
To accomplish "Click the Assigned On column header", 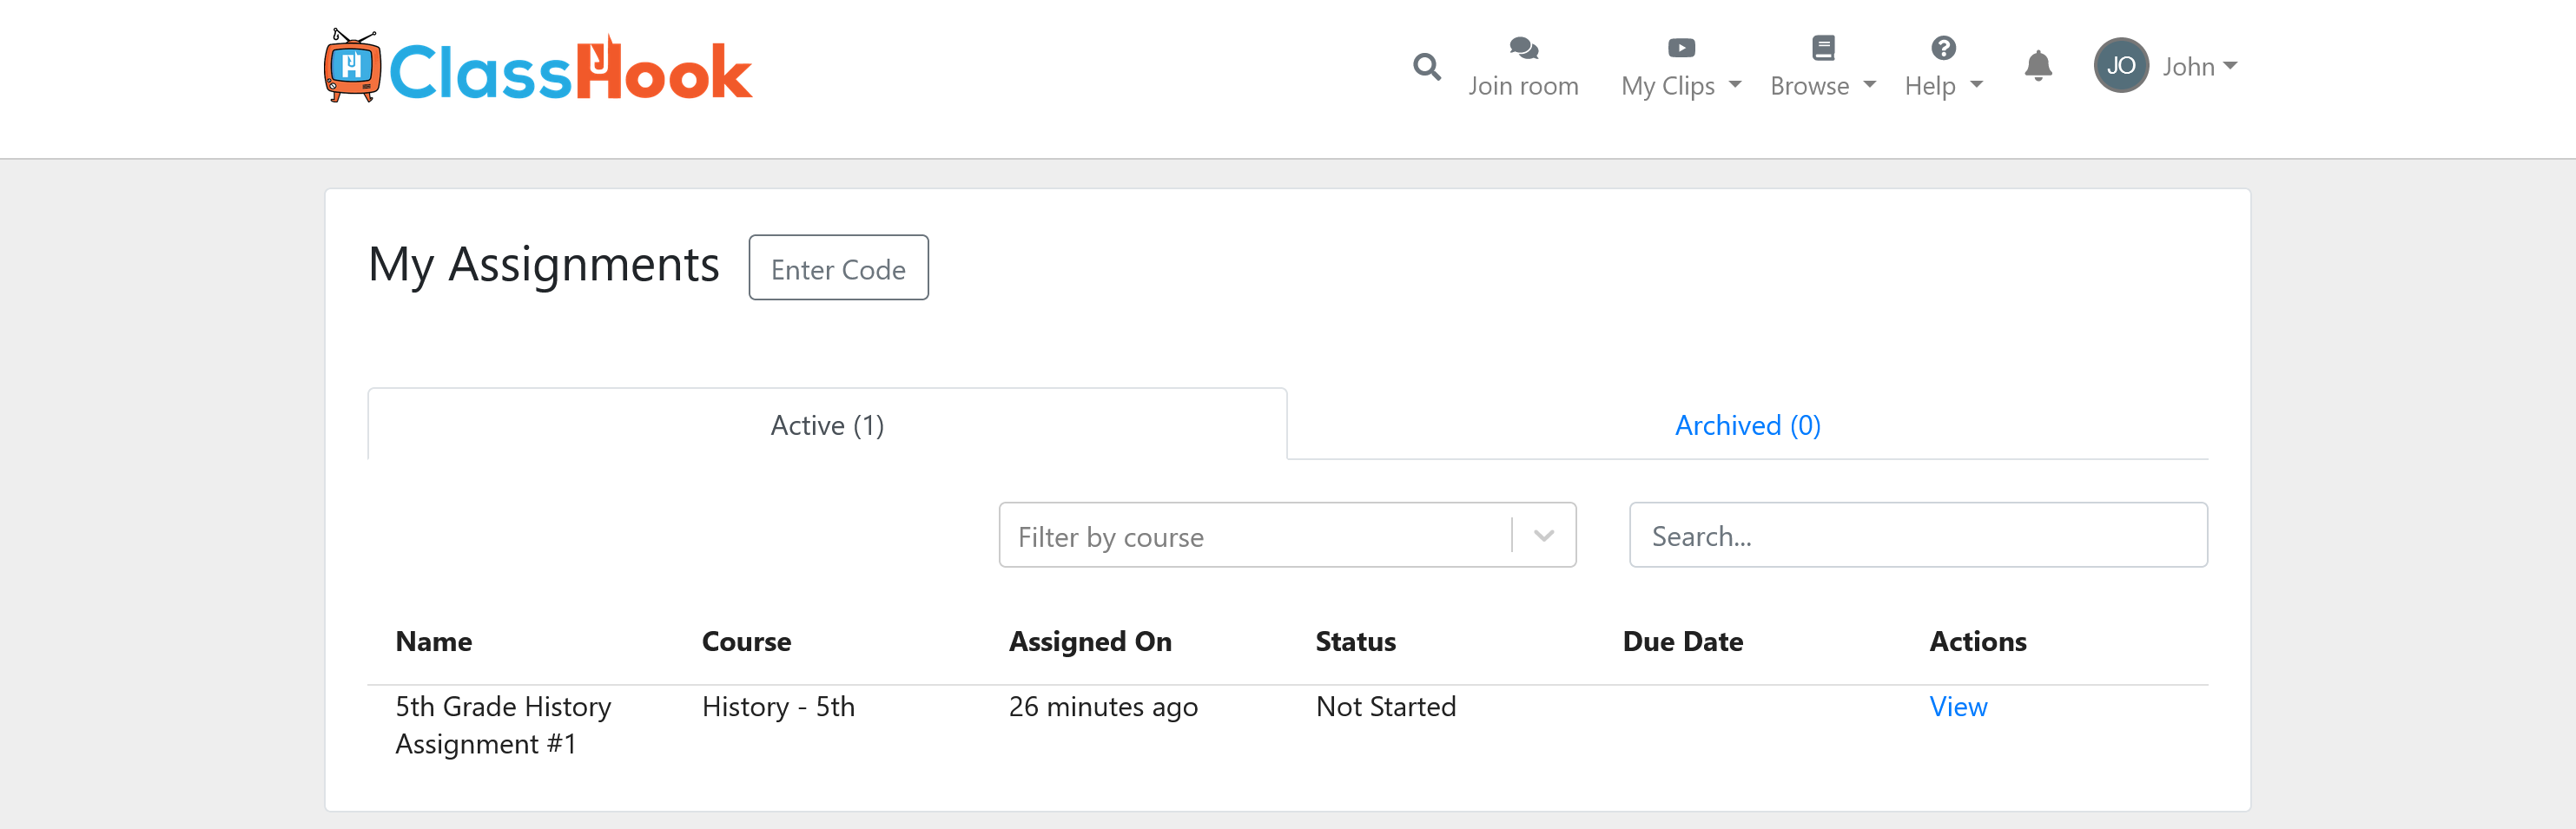I will pyautogui.click(x=1089, y=641).
